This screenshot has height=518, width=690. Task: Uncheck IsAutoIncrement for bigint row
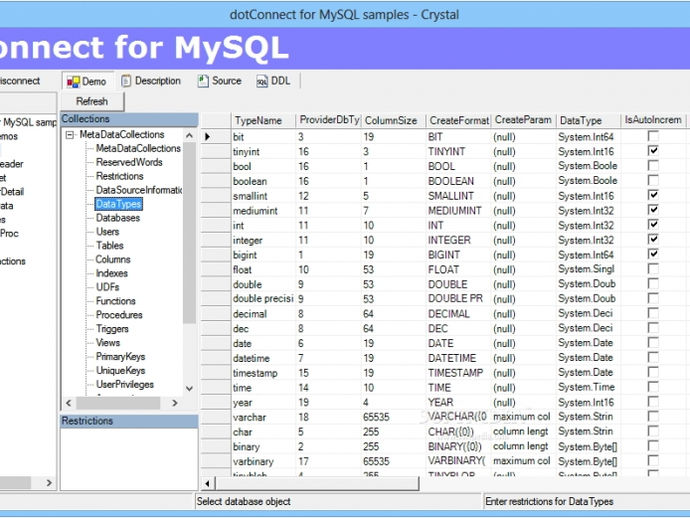click(653, 254)
